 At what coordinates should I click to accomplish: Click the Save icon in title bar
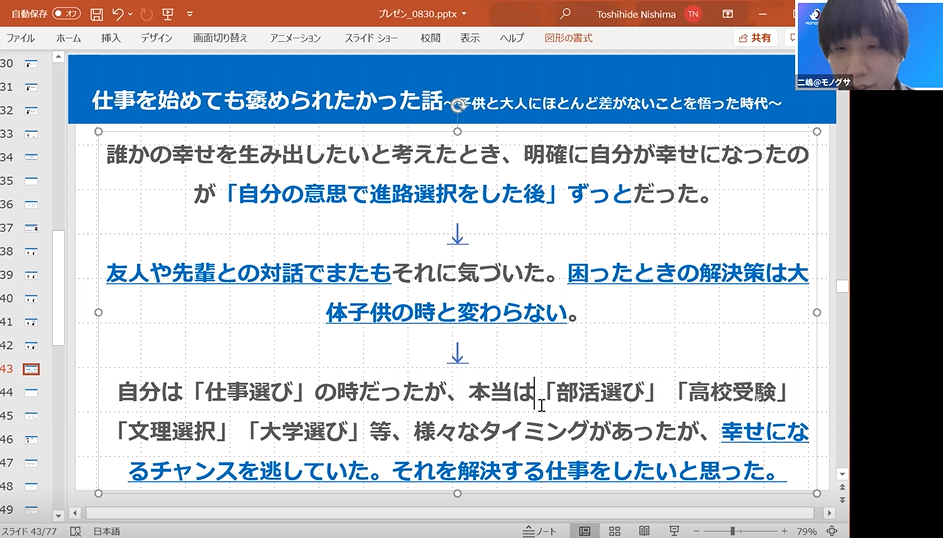[x=96, y=14]
